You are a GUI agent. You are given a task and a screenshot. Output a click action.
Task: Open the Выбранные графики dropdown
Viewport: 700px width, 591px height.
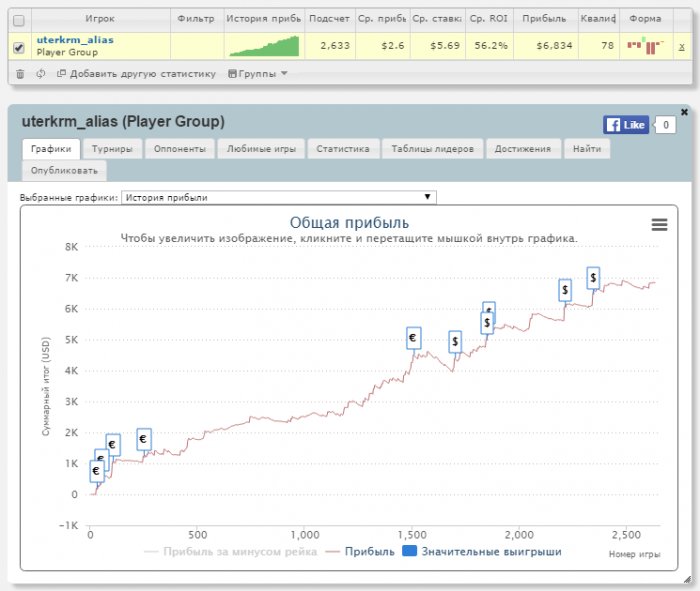coord(278,198)
